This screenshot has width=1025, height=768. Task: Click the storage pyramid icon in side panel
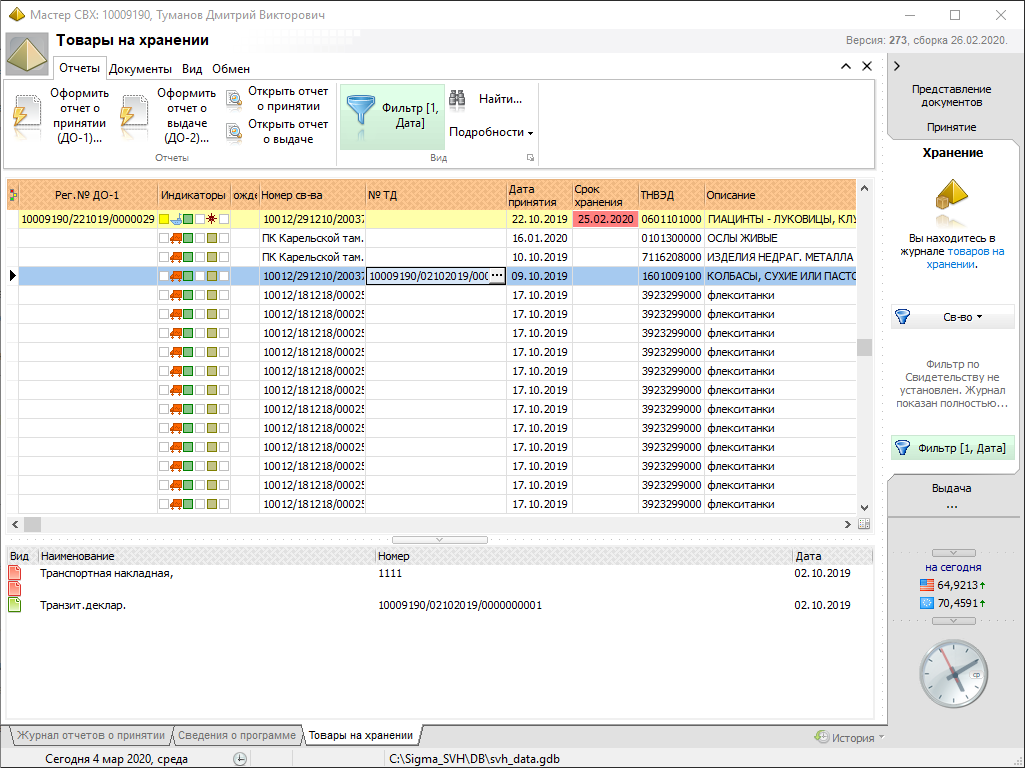pos(952,195)
